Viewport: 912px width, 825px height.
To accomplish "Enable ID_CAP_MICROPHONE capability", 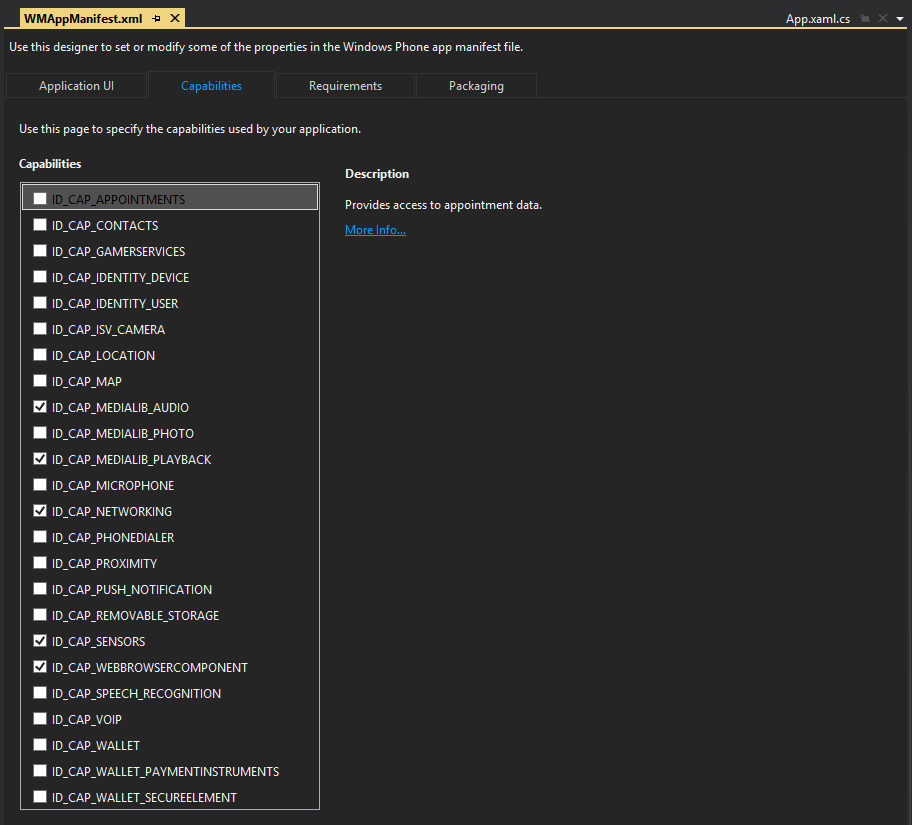I will [x=40, y=485].
